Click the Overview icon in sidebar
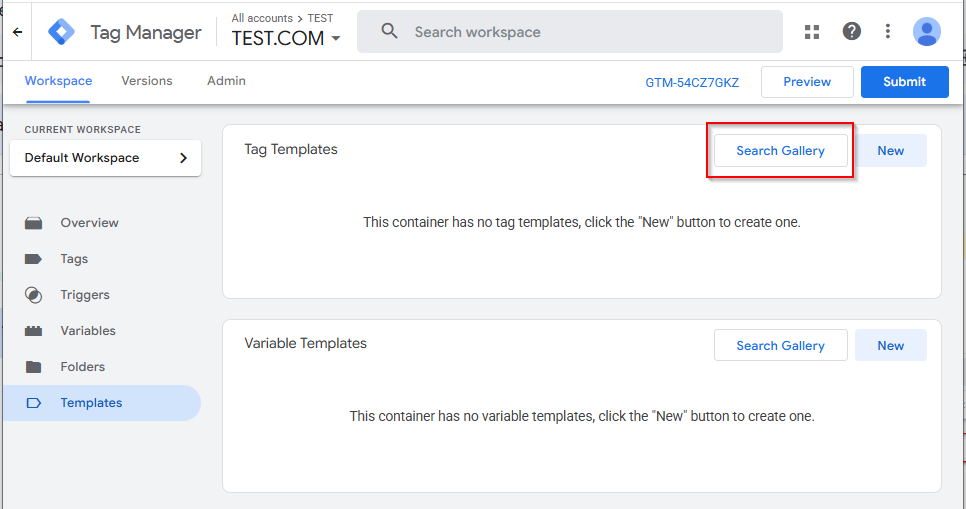The height and width of the screenshot is (509, 966). [x=33, y=223]
